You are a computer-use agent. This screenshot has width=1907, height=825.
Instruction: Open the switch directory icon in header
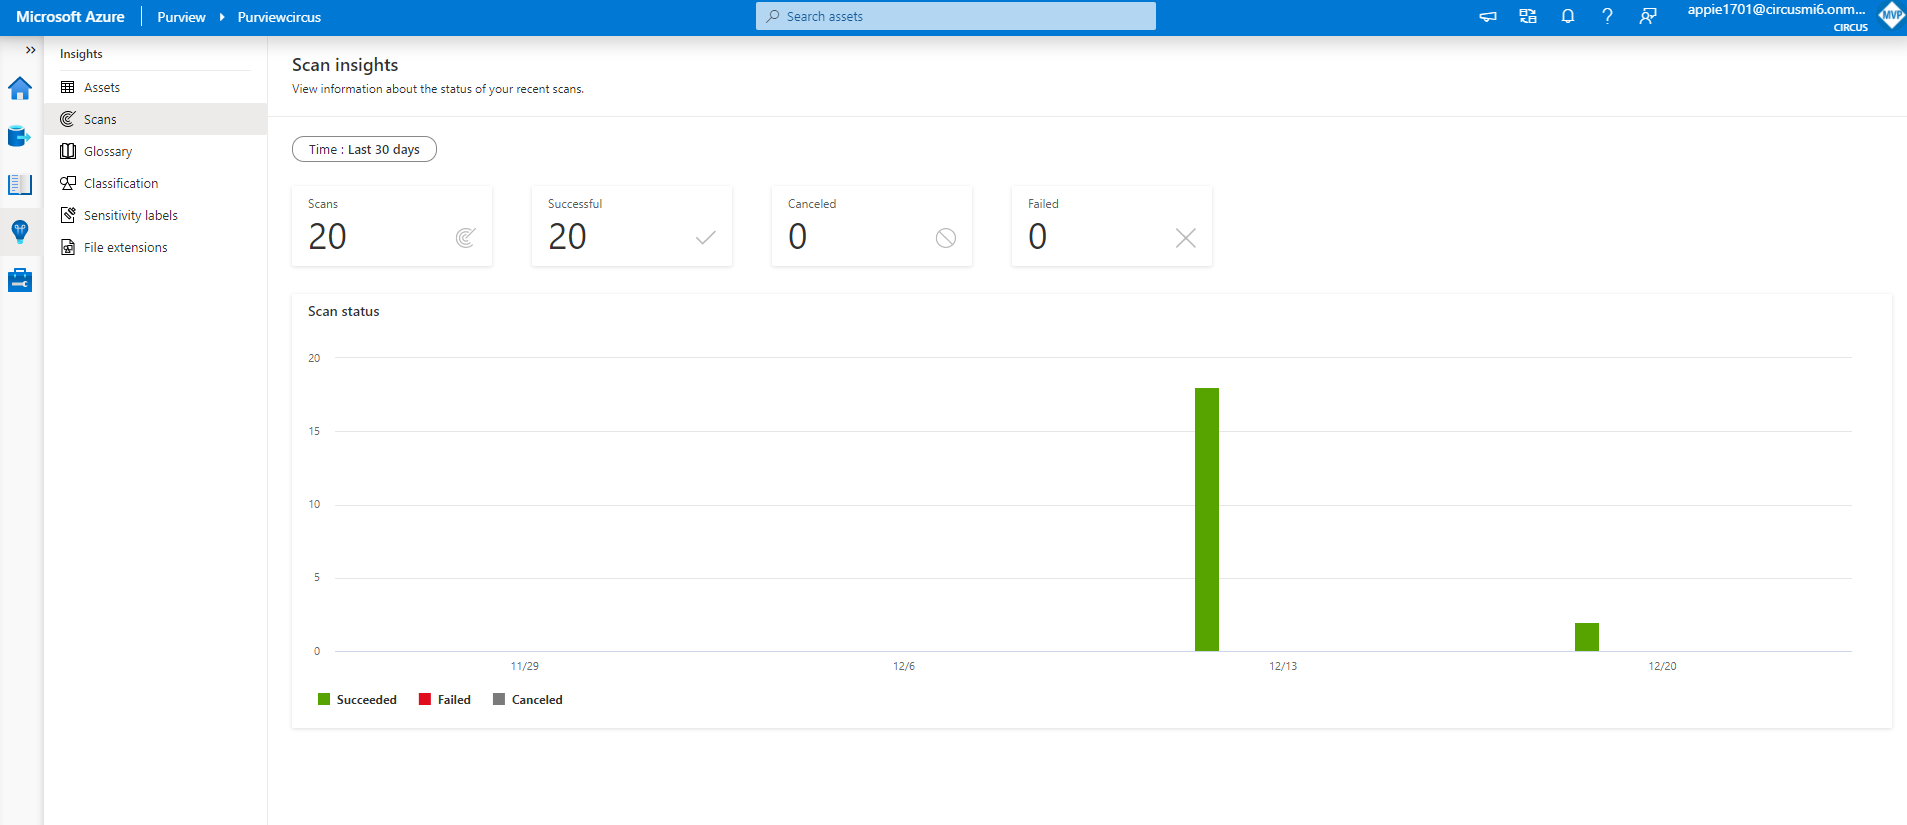pyautogui.click(x=1528, y=17)
